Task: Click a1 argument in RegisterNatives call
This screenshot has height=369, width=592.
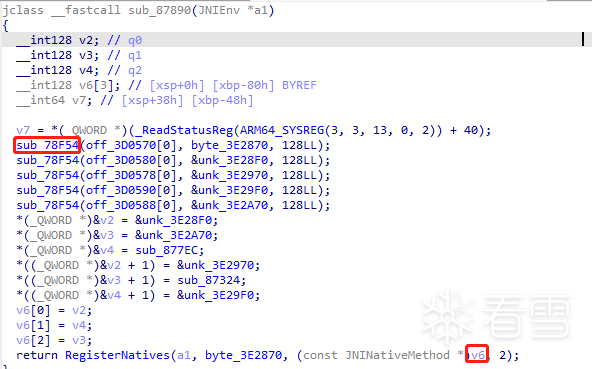Action: [184, 355]
